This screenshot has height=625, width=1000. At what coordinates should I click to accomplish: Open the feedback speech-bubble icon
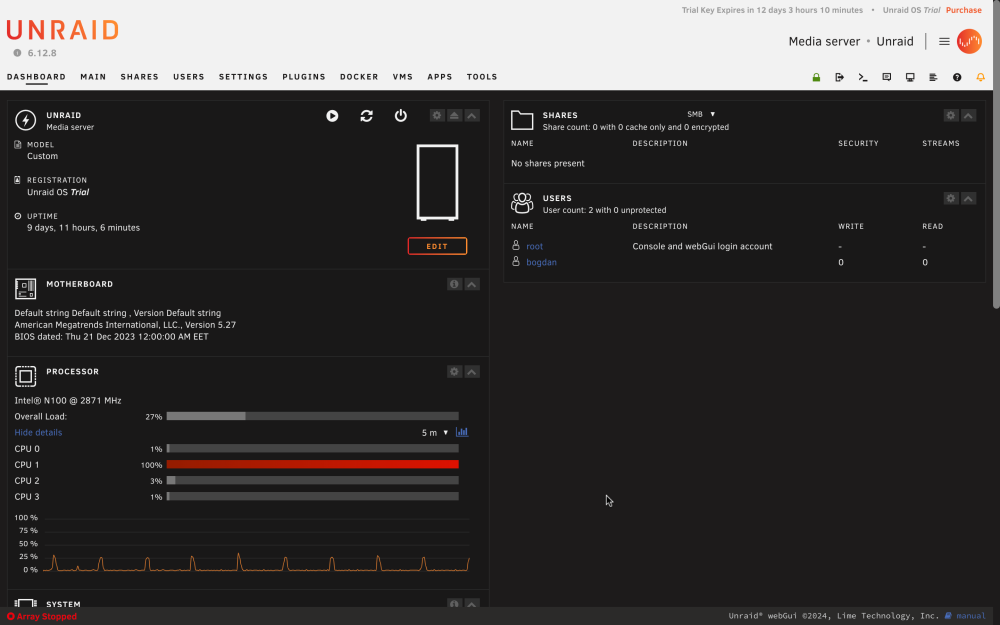[886, 77]
